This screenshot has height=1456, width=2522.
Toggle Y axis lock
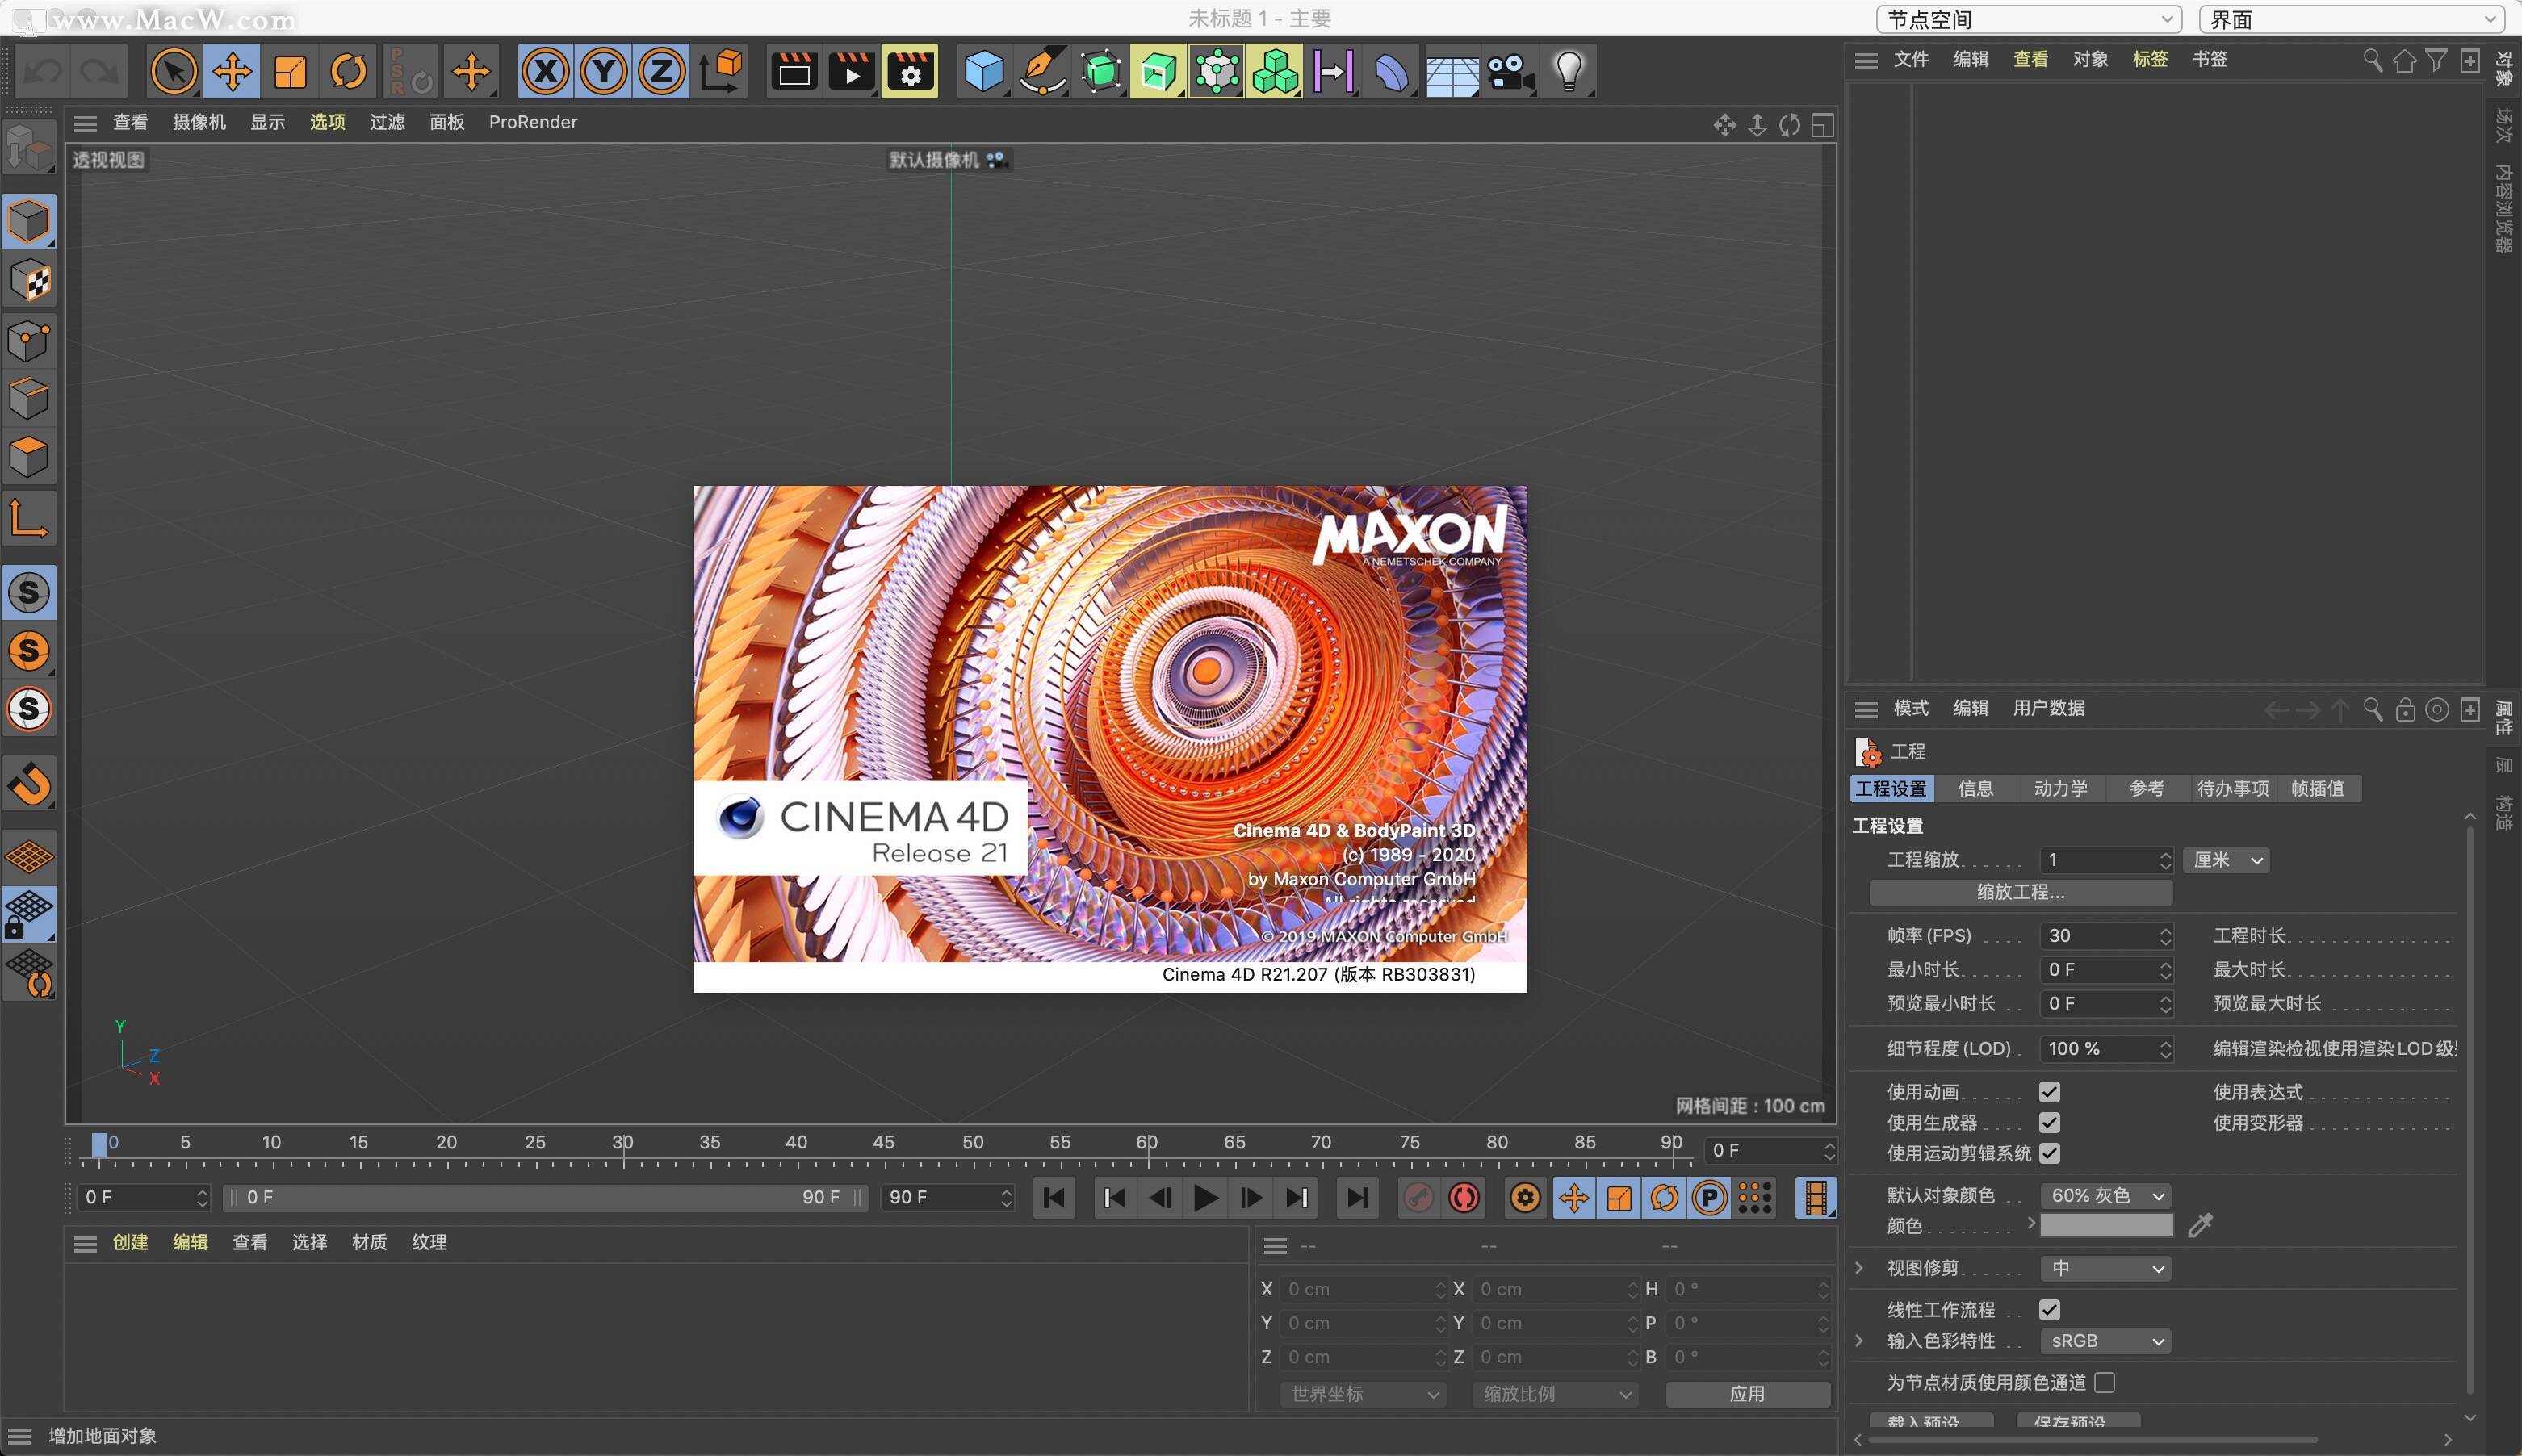[x=603, y=71]
